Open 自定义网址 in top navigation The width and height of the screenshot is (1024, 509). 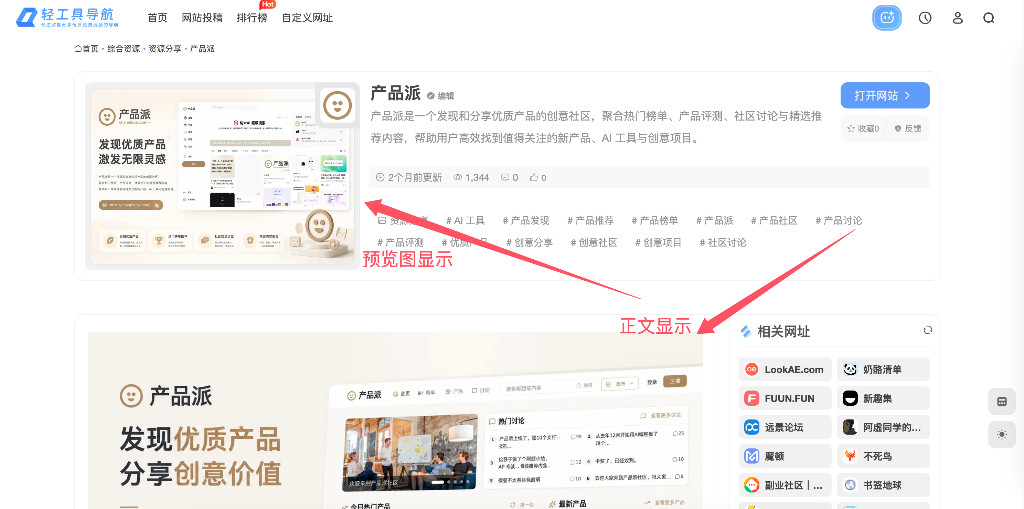click(x=307, y=18)
